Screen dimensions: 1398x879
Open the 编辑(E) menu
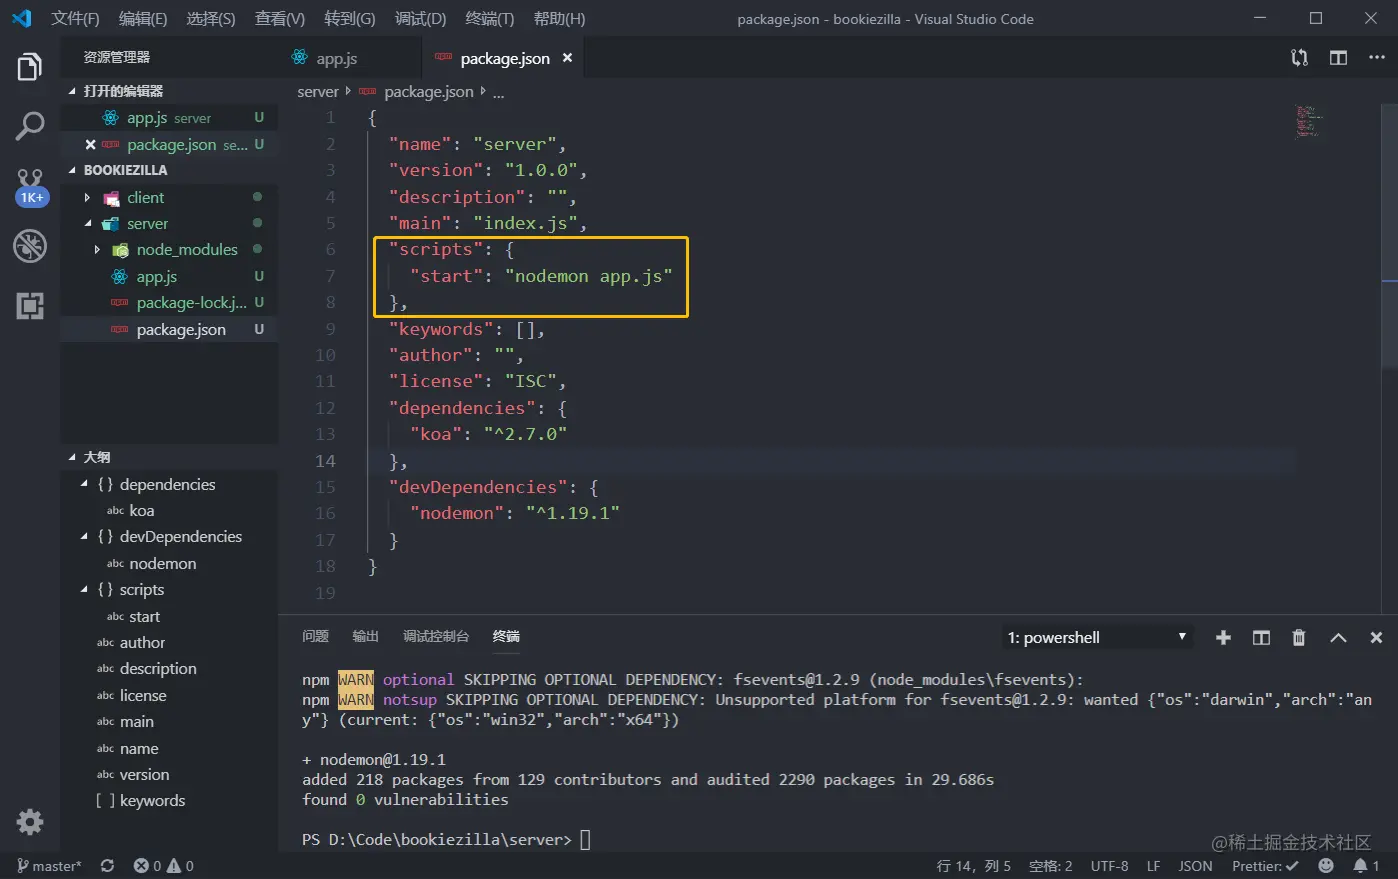pos(143,19)
